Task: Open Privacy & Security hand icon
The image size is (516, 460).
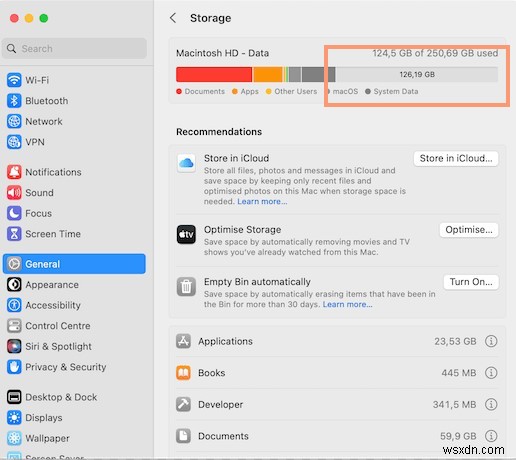Action: (14, 367)
